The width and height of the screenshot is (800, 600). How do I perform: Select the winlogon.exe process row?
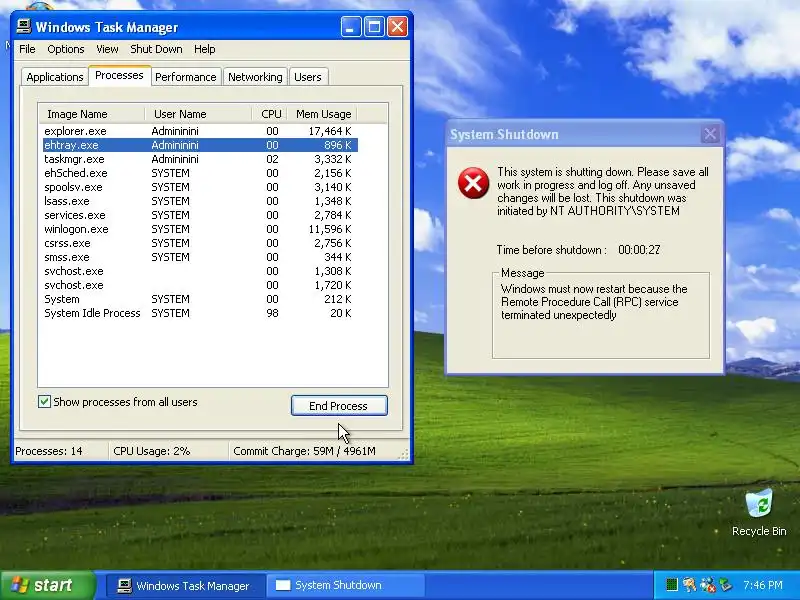pos(199,229)
